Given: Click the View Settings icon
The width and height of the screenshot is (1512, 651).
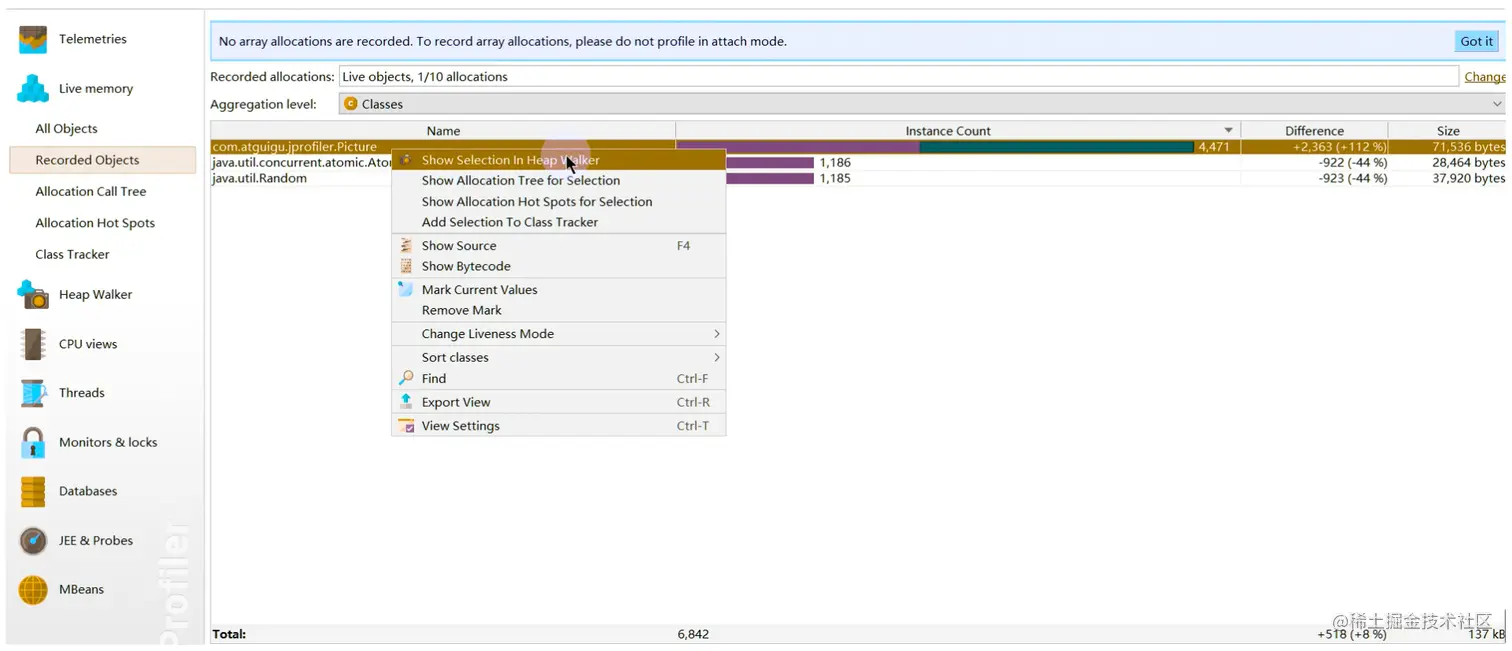Looking at the screenshot, I should pyautogui.click(x=406, y=426).
